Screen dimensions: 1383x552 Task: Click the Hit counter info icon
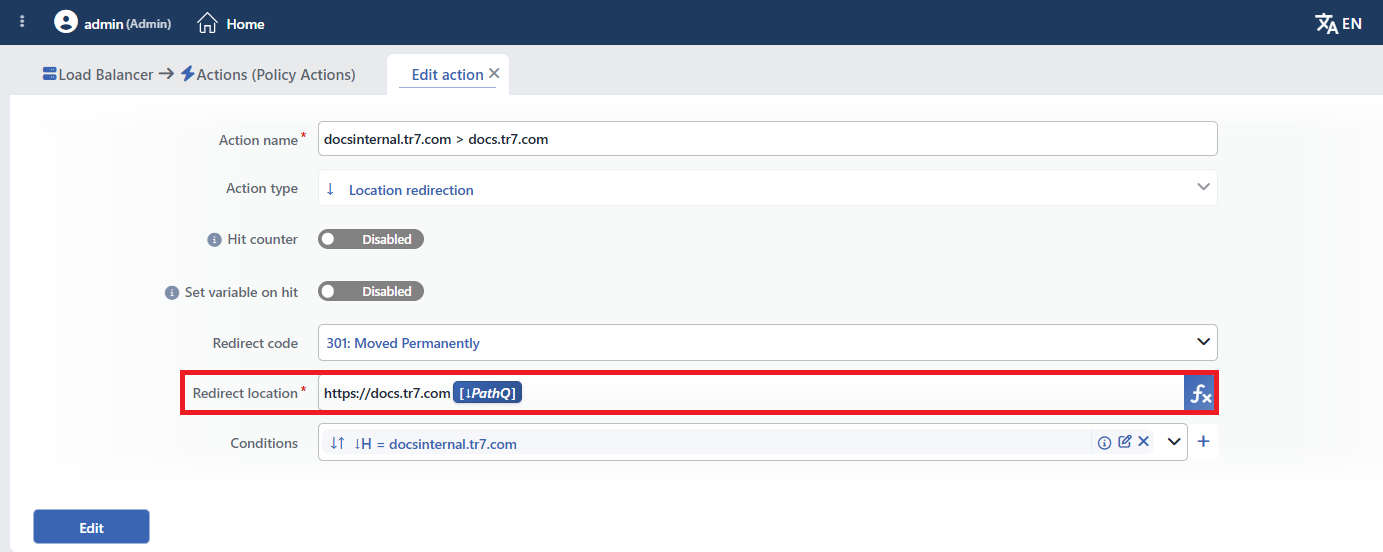[213, 240]
